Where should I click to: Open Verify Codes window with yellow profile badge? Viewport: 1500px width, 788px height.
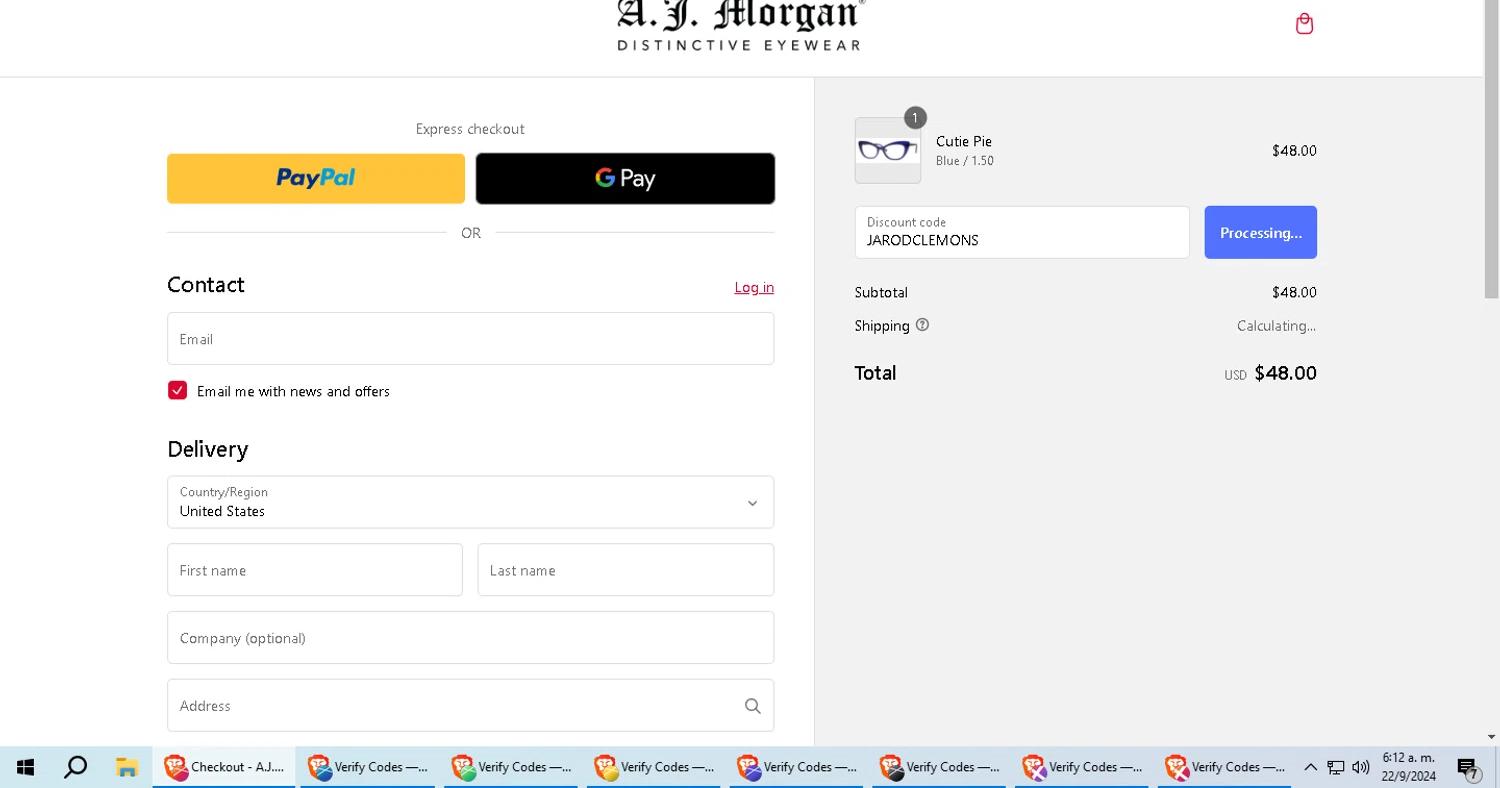[654, 767]
